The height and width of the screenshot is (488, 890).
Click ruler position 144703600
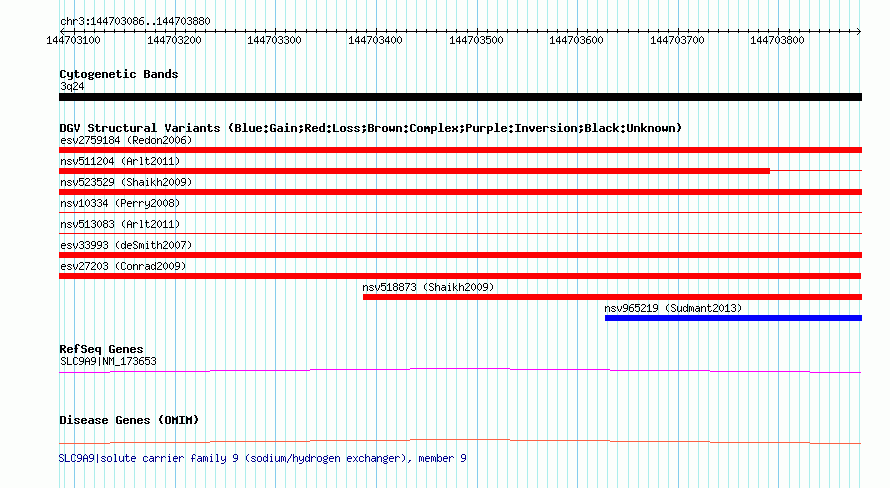tap(576, 40)
